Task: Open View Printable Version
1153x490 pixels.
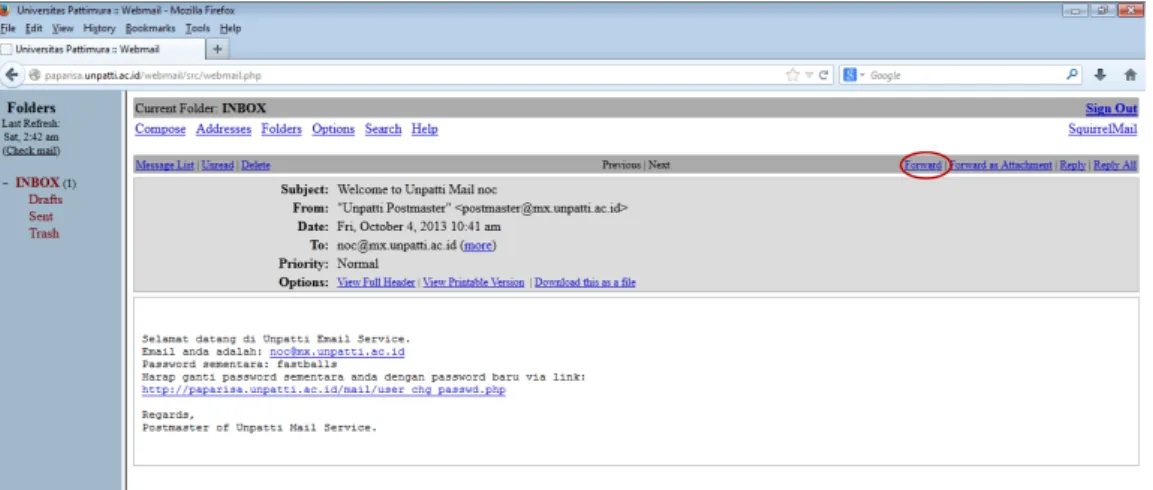Action: (474, 282)
